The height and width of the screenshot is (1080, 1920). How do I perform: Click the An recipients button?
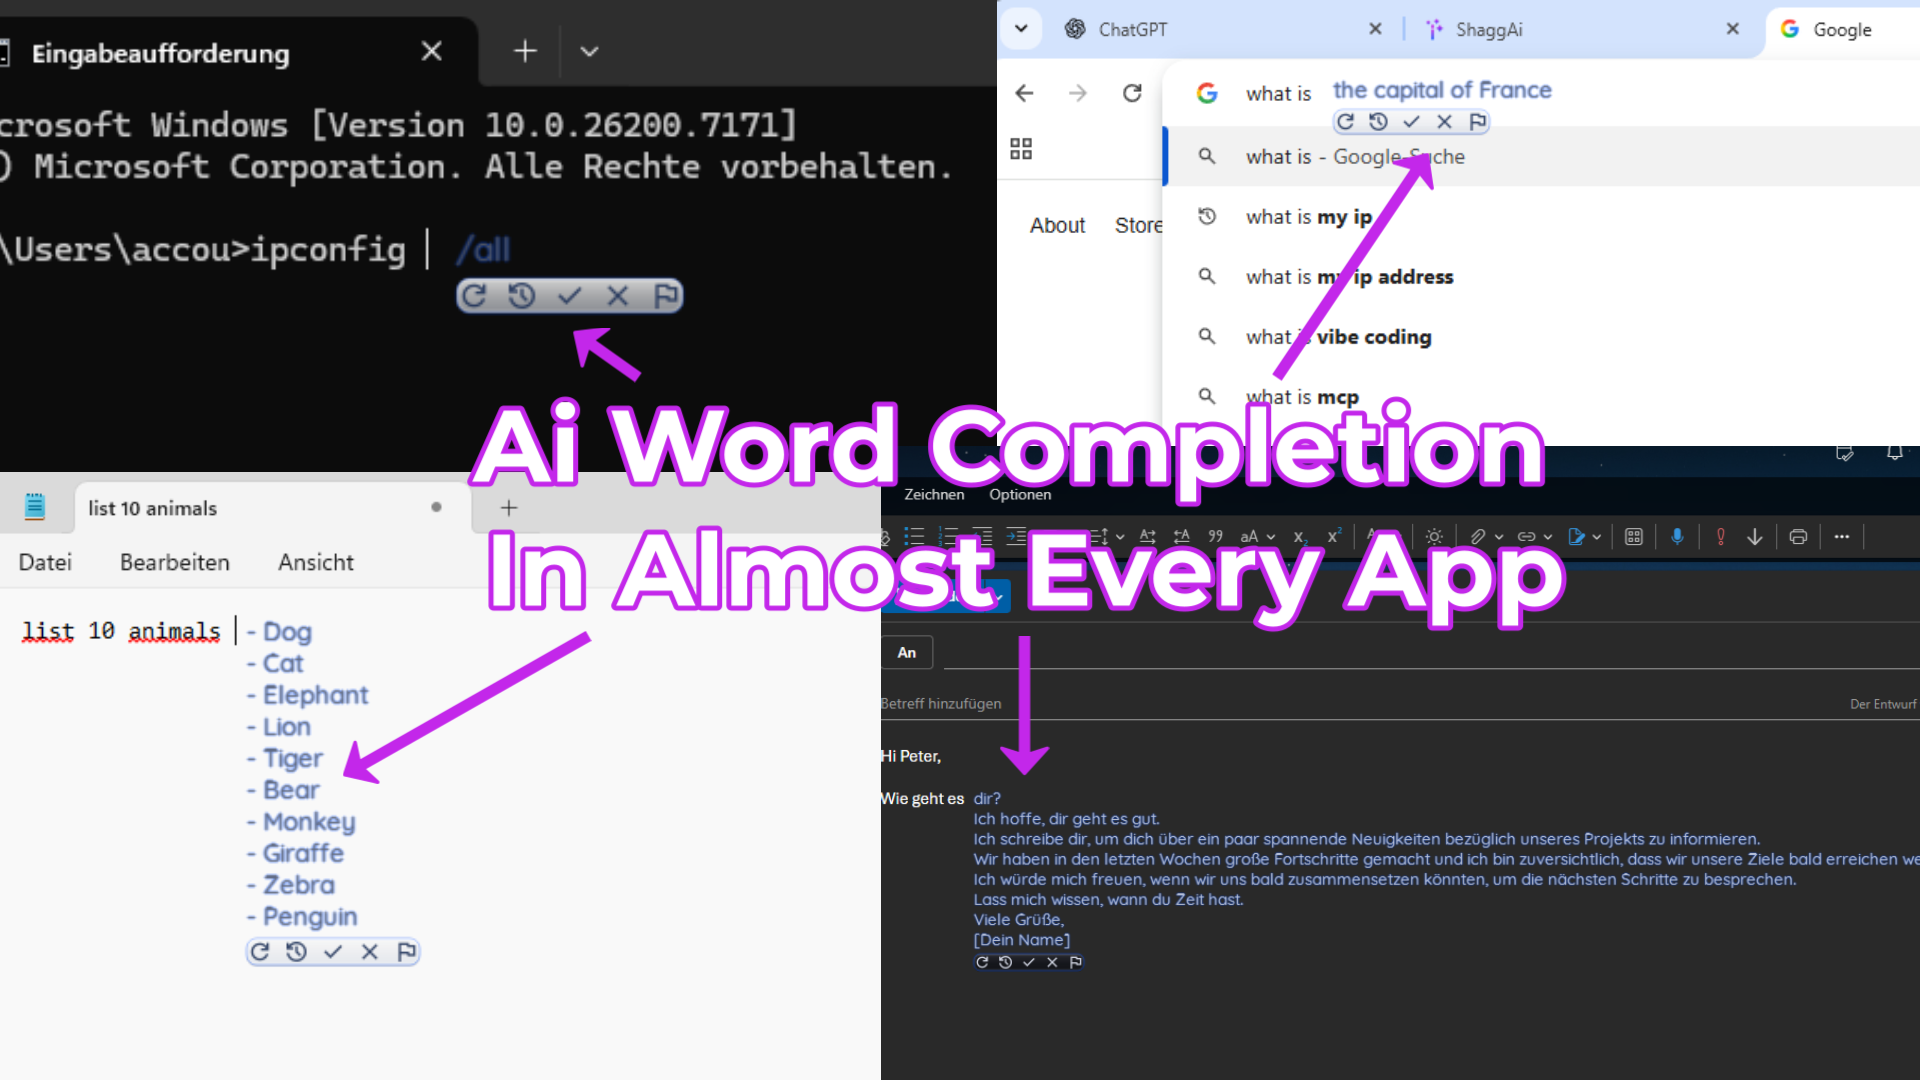906,652
